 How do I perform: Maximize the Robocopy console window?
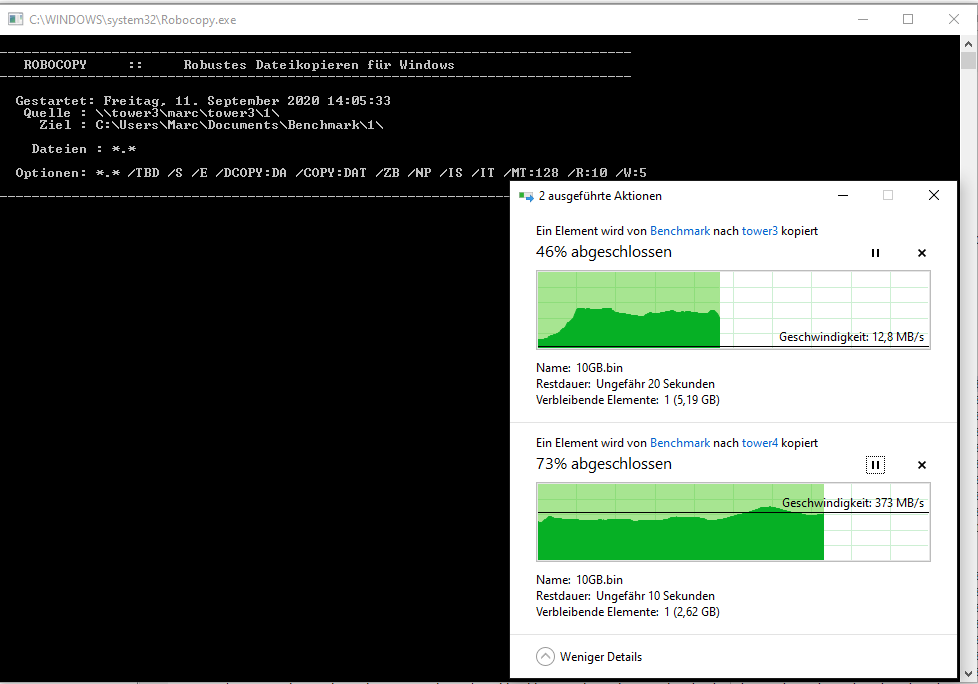[x=908, y=19]
